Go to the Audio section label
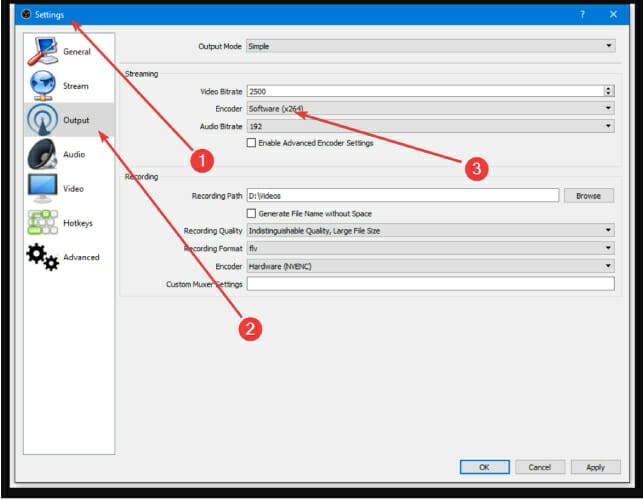Image resolution: width=643 pixels, height=500 pixels. point(74,155)
